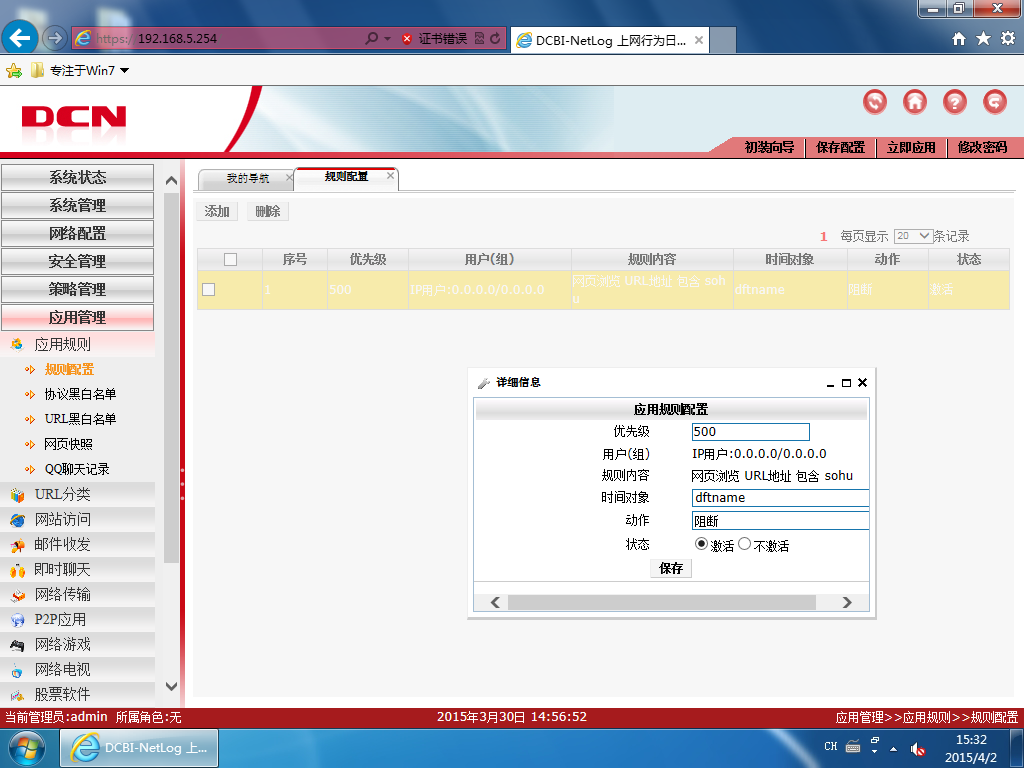Image resolution: width=1024 pixels, height=768 pixels.
Task: Click the red help question mark icon
Action: (x=954, y=102)
